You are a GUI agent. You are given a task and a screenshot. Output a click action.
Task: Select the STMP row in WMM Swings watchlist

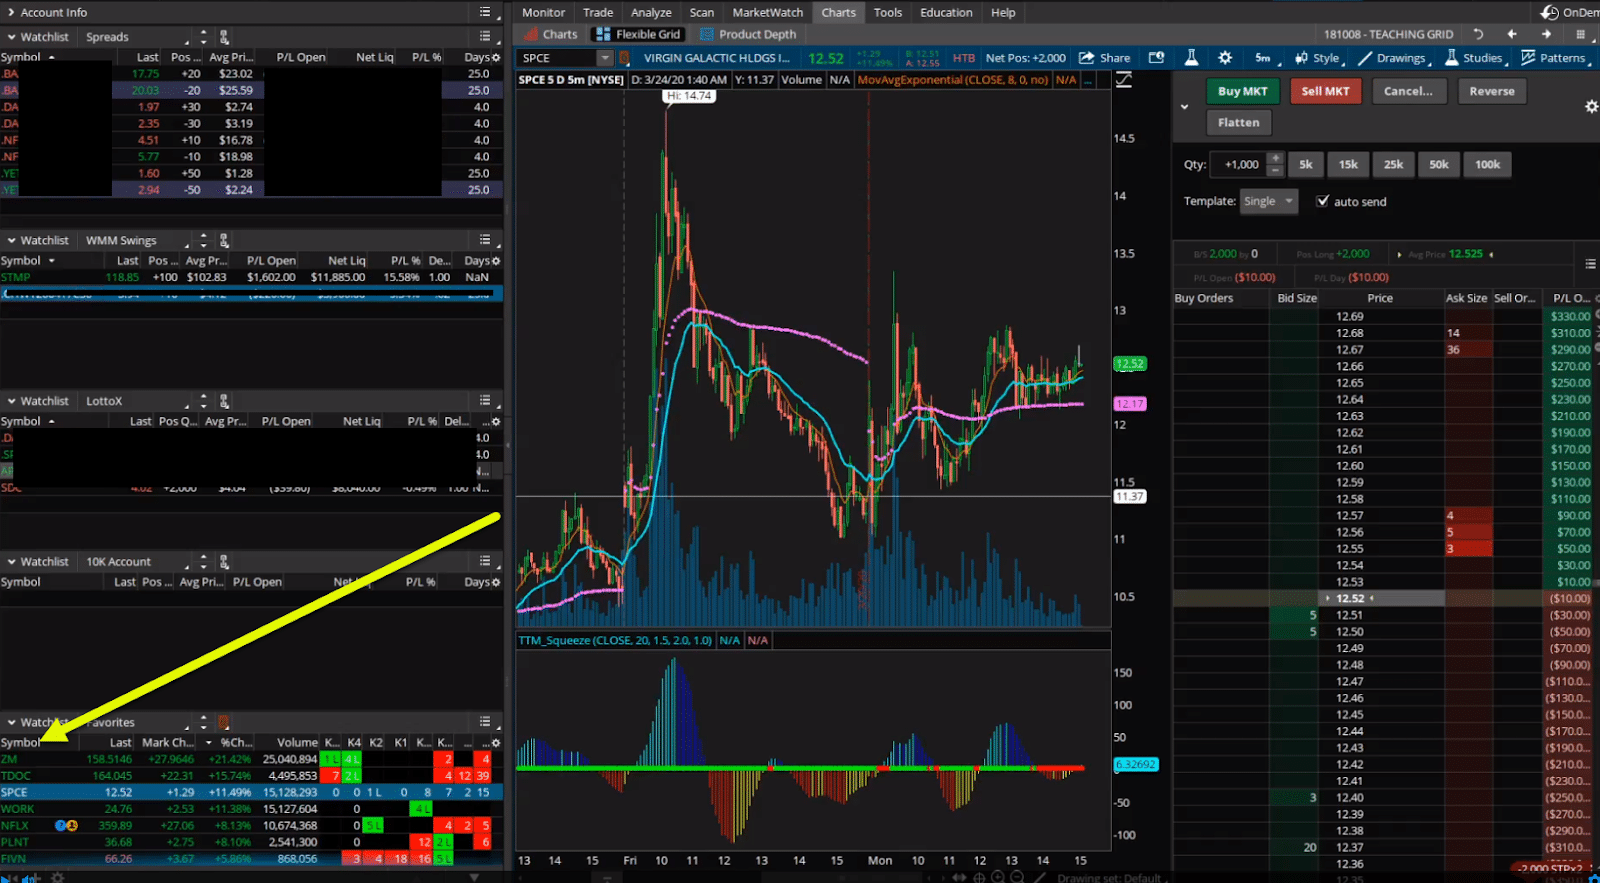250,277
